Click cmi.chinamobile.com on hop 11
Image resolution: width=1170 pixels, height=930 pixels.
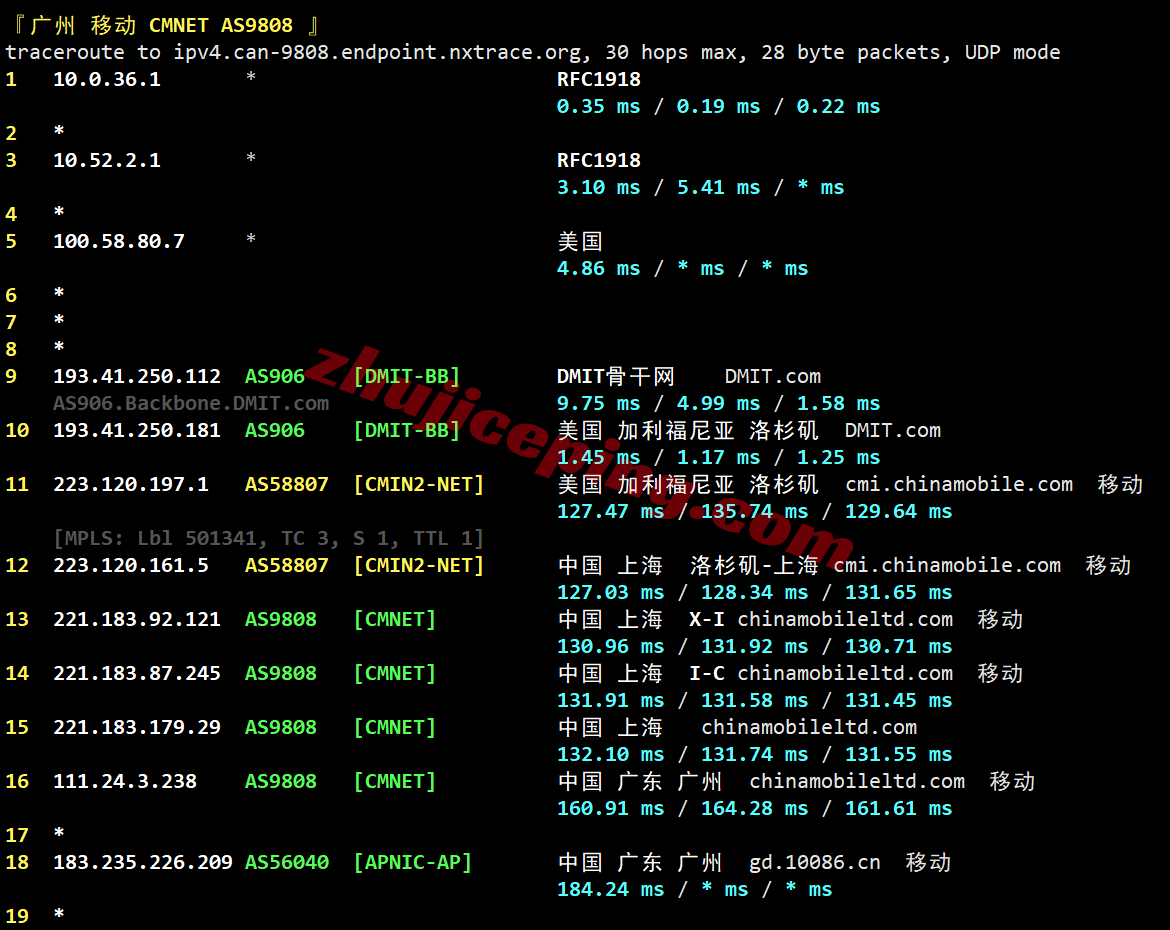click(959, 485)
